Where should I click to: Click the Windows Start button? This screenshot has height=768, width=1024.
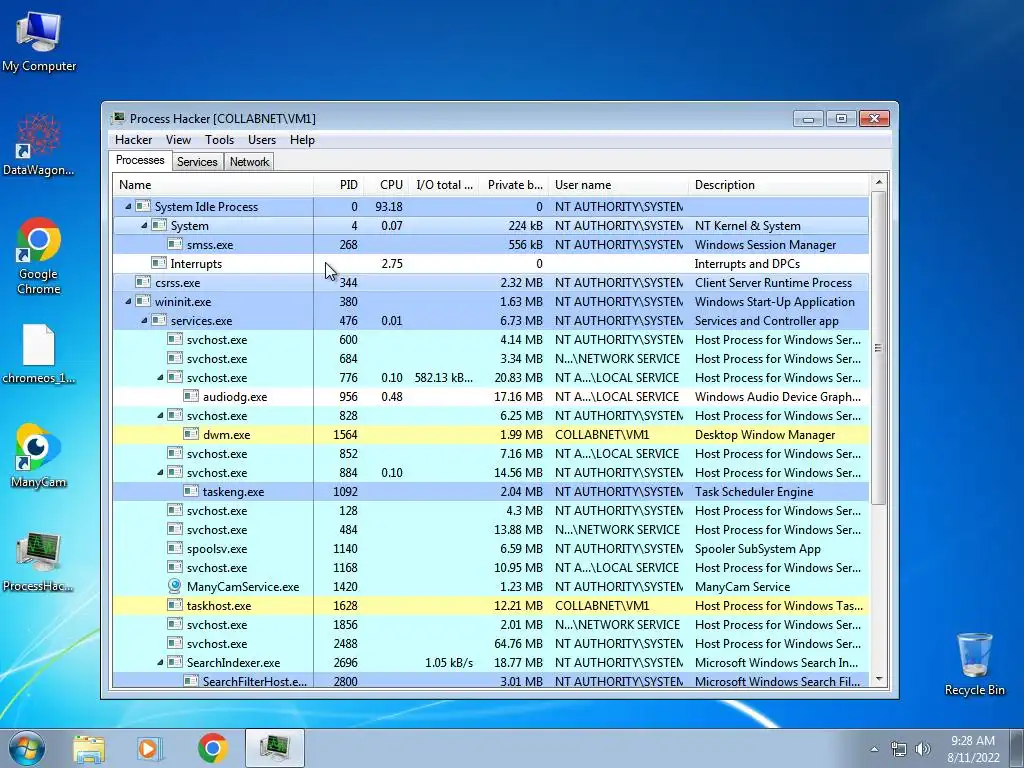coord(27,748)
